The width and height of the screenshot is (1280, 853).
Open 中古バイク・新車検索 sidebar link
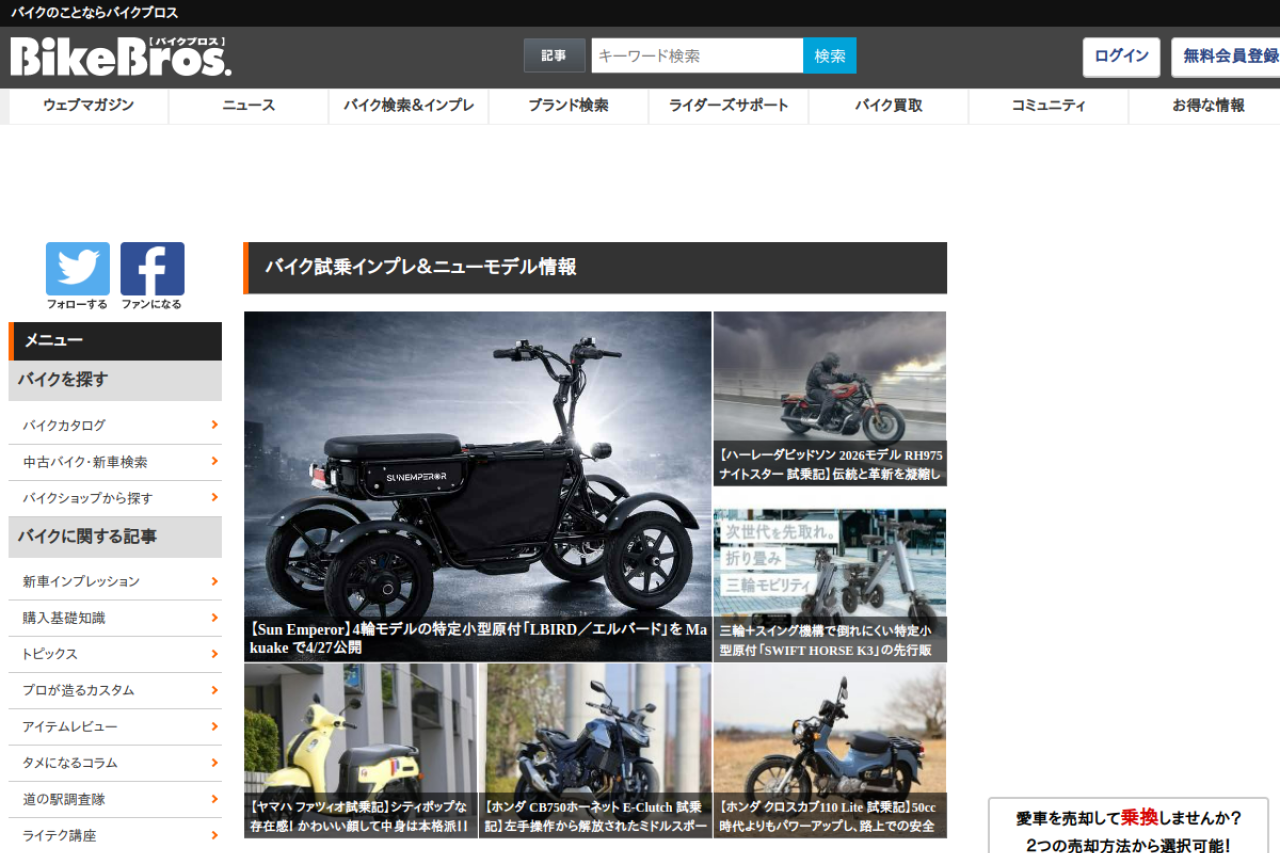click(x=85, y=462)
